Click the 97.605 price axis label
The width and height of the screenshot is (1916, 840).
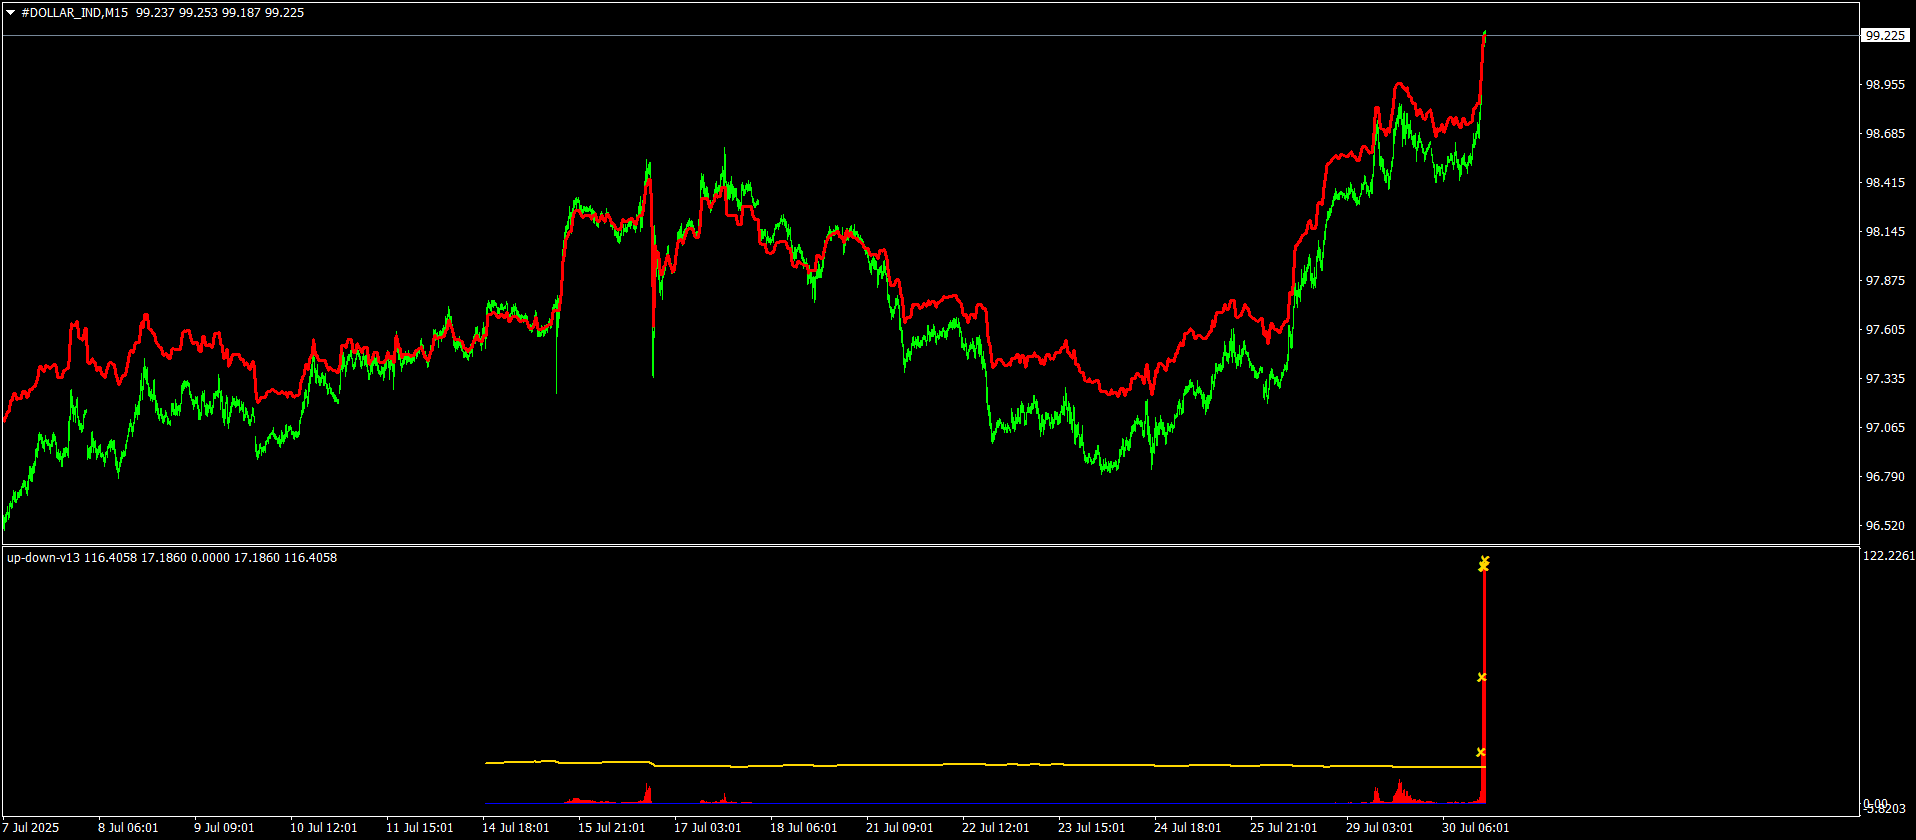click(x=1885, y=330)
